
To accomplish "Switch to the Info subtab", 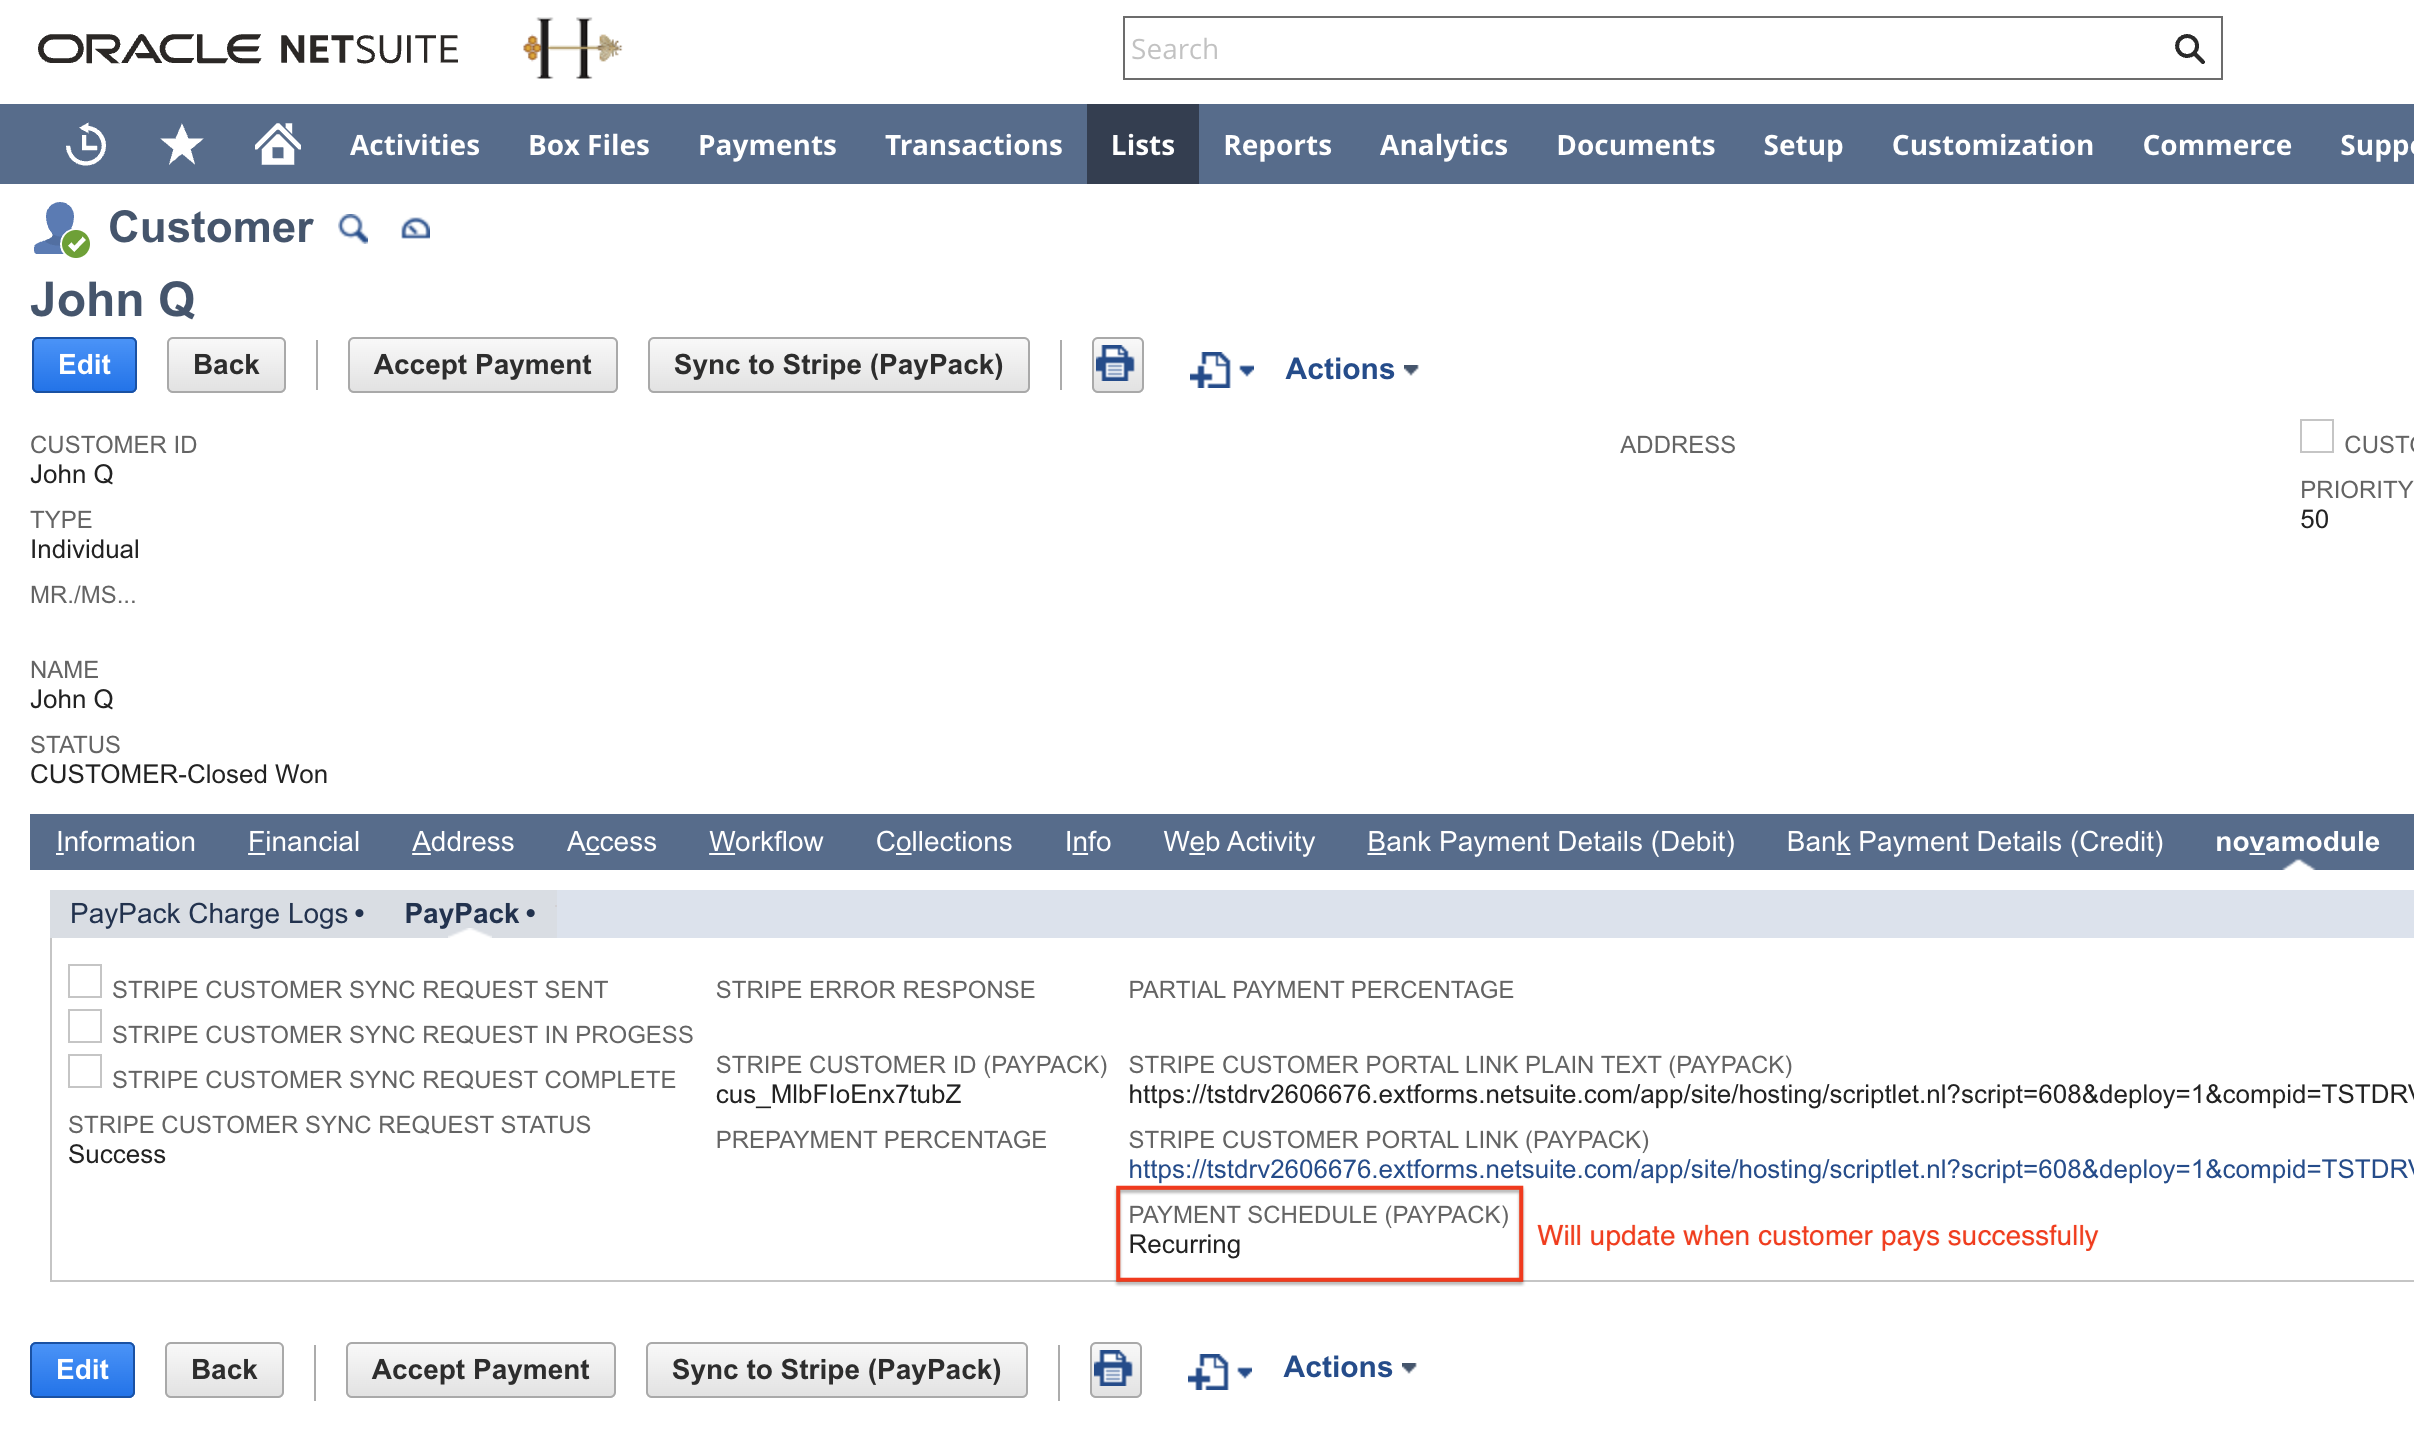I will coord(1087,842).
